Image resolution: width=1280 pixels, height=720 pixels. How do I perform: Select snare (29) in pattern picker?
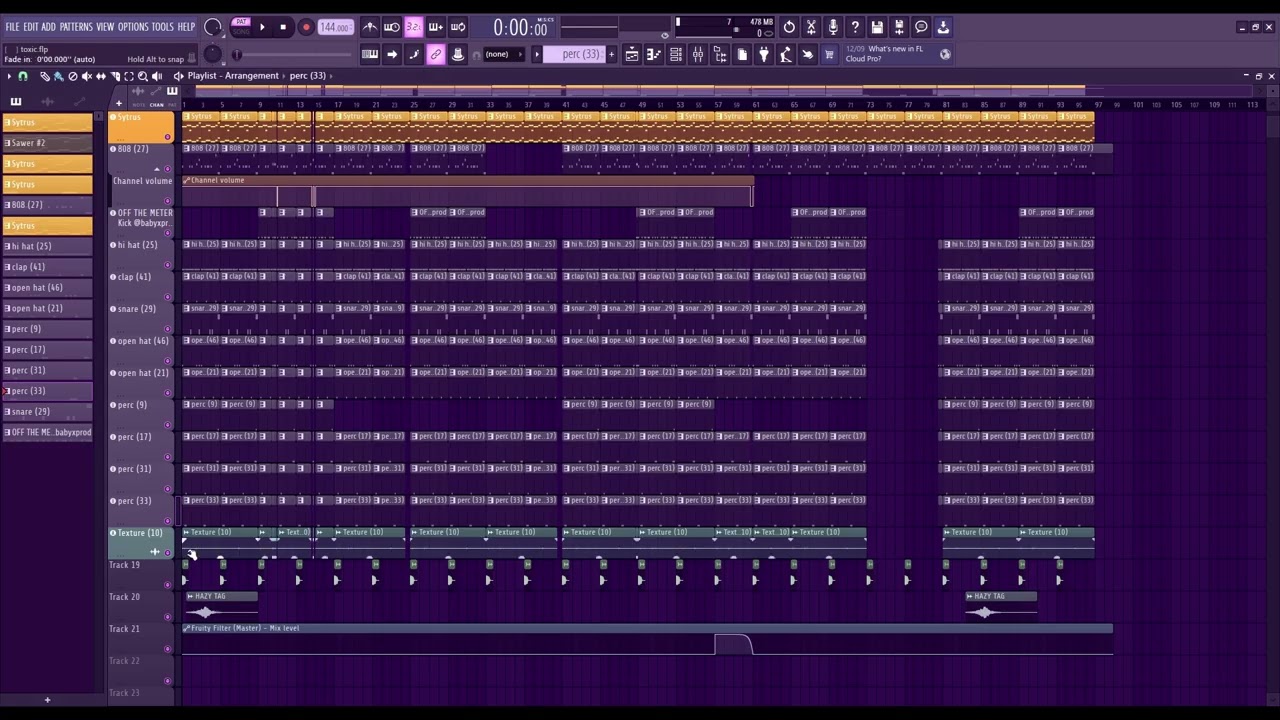click(48, 412)
